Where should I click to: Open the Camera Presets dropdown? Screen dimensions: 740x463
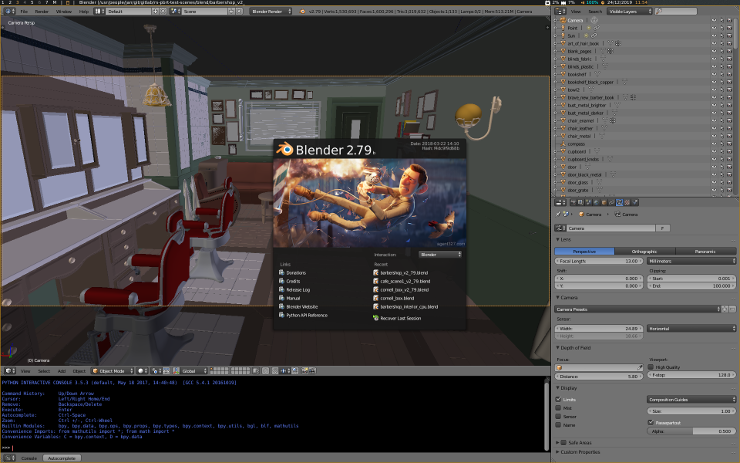pos(638,310)
